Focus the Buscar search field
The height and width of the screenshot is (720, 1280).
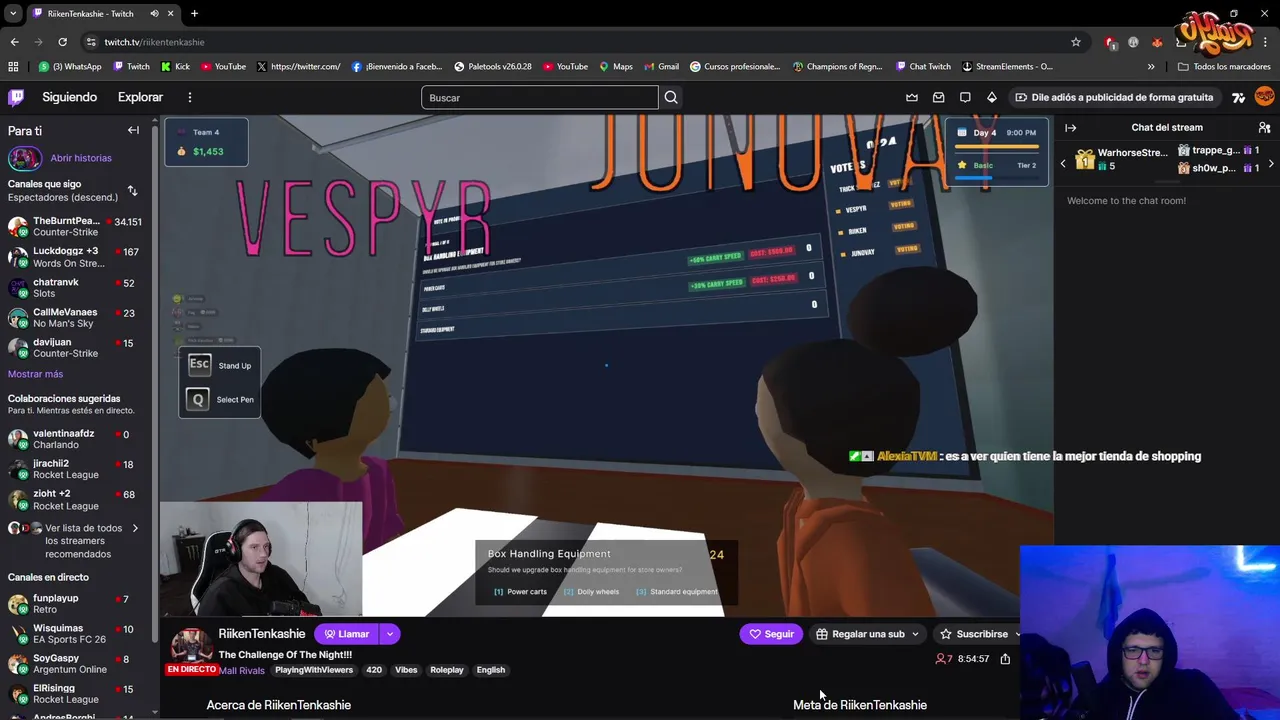[540, 97]
